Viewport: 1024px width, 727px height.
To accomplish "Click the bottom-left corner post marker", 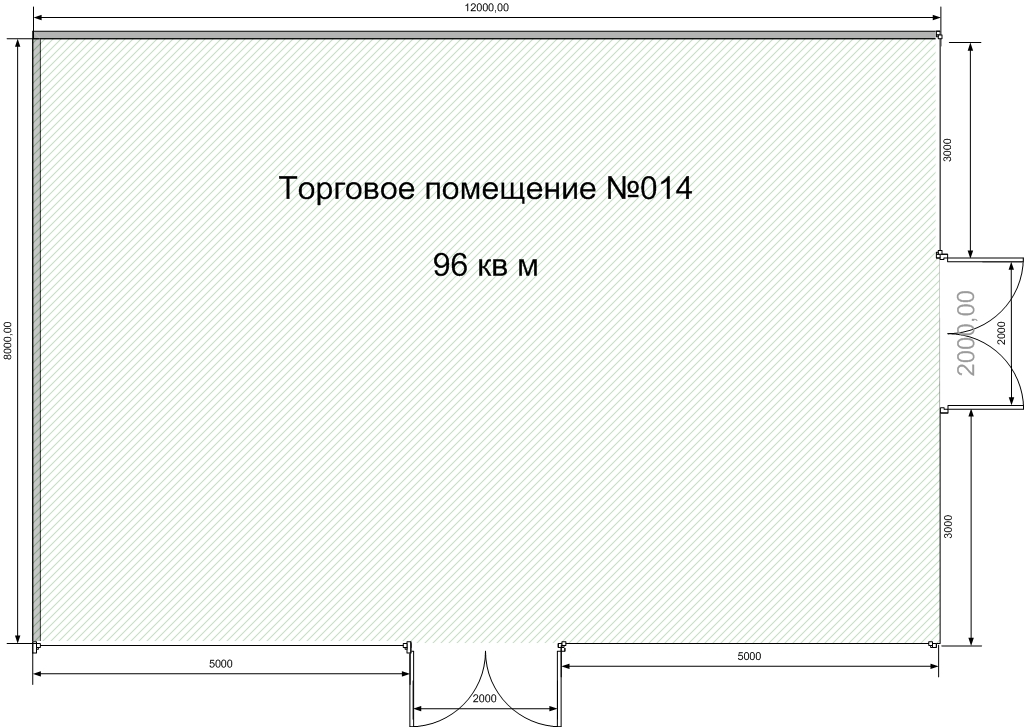I will click(37, 646).
